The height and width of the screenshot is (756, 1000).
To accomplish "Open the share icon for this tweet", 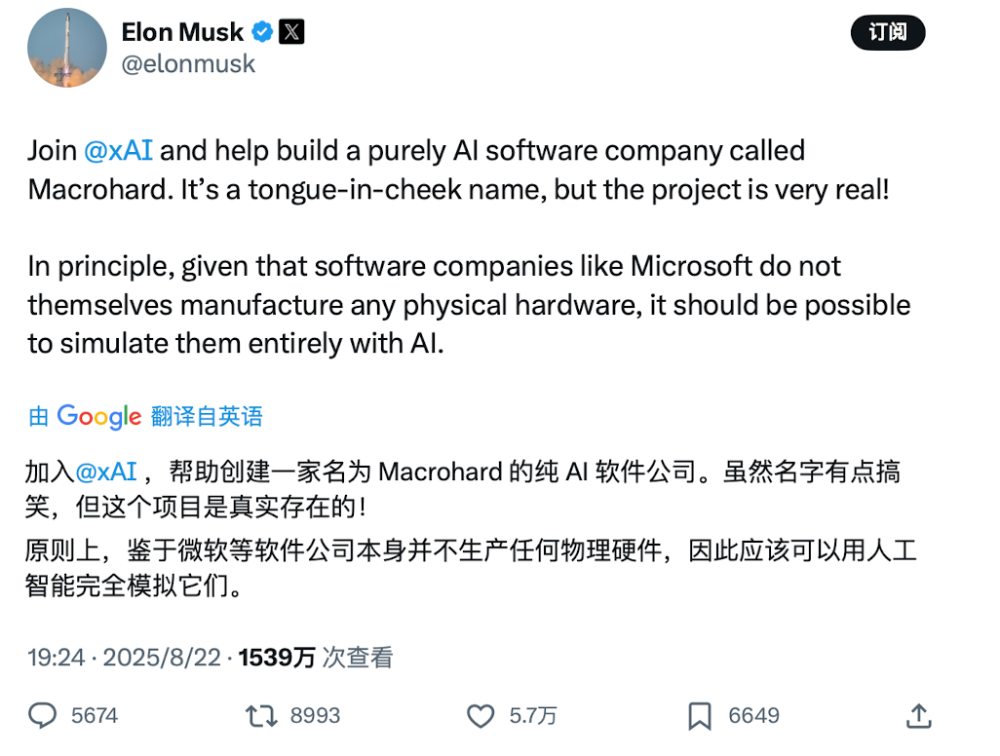I will (x=918, y=716).
